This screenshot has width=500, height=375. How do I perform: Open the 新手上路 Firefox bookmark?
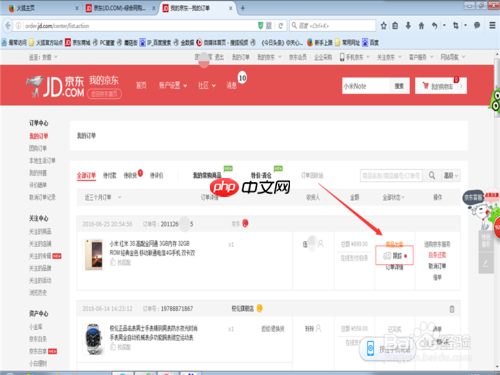point(320,43)
